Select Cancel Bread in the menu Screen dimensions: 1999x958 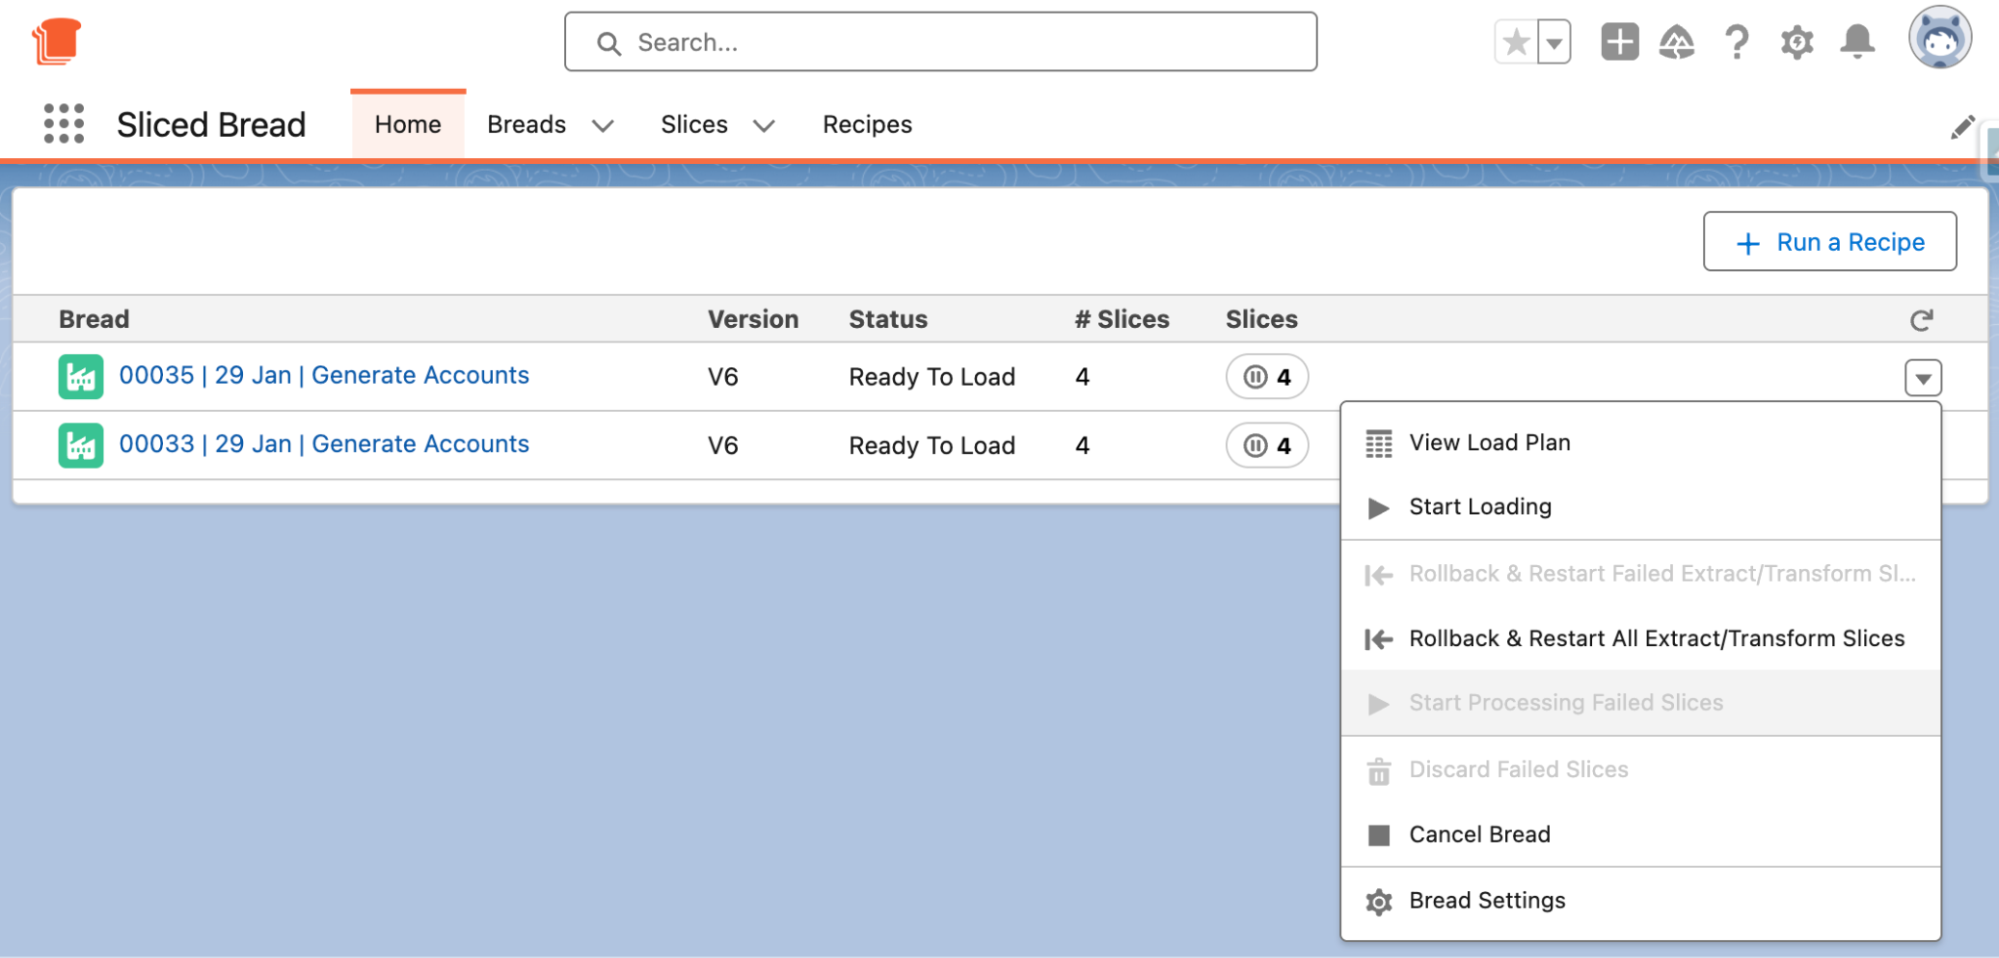[x=1479, y=835]
